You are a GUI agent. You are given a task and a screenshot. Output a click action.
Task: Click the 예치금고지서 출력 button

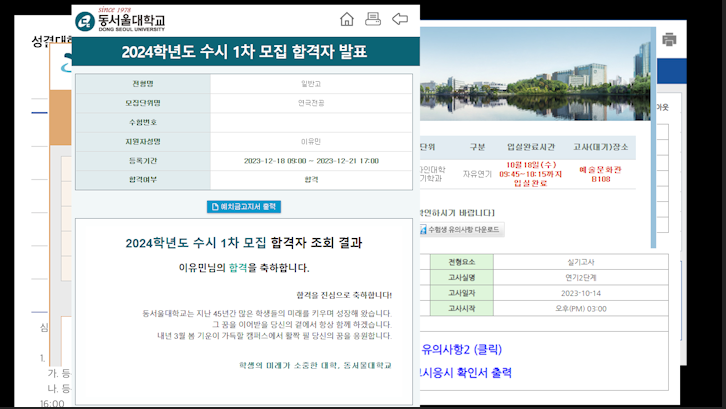pyautogui.click(x=244, y=207)
